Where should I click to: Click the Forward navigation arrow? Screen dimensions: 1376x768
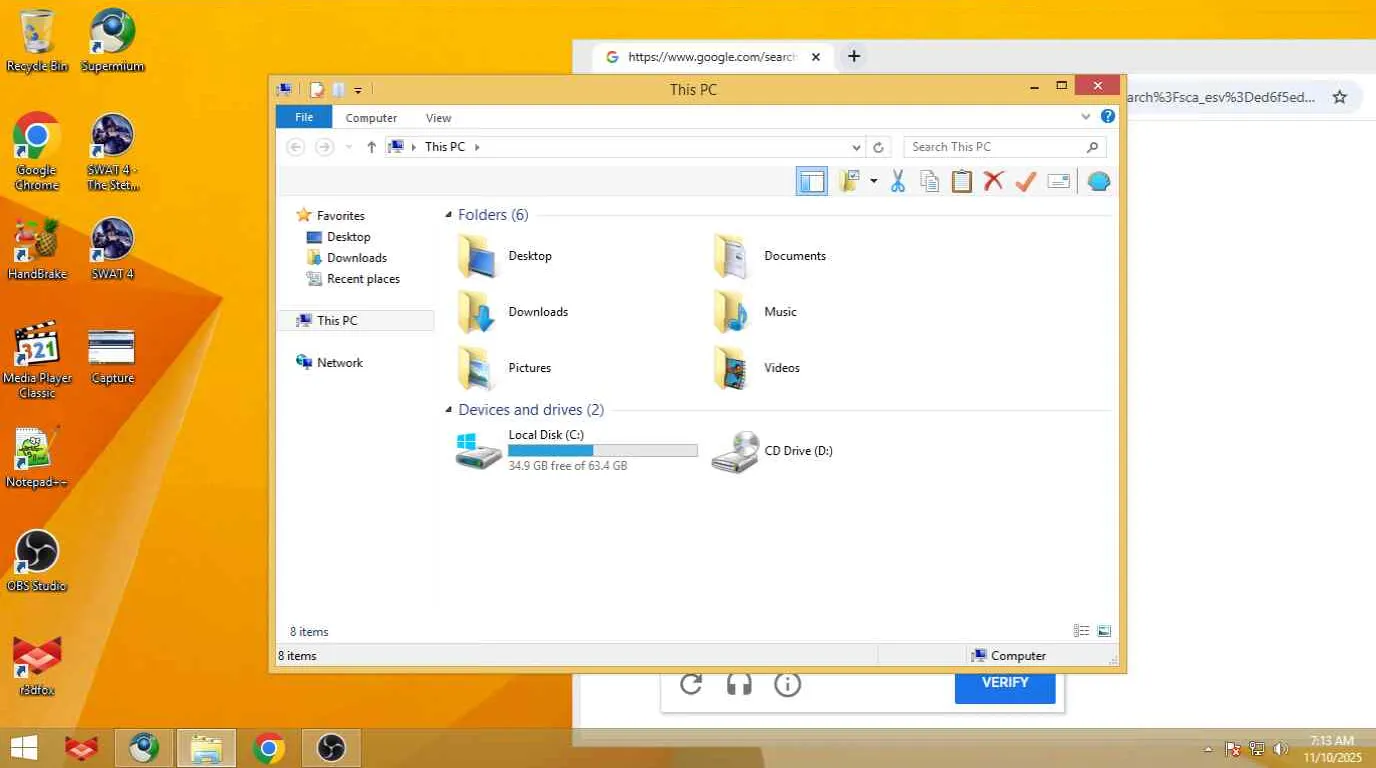(324, 147)
